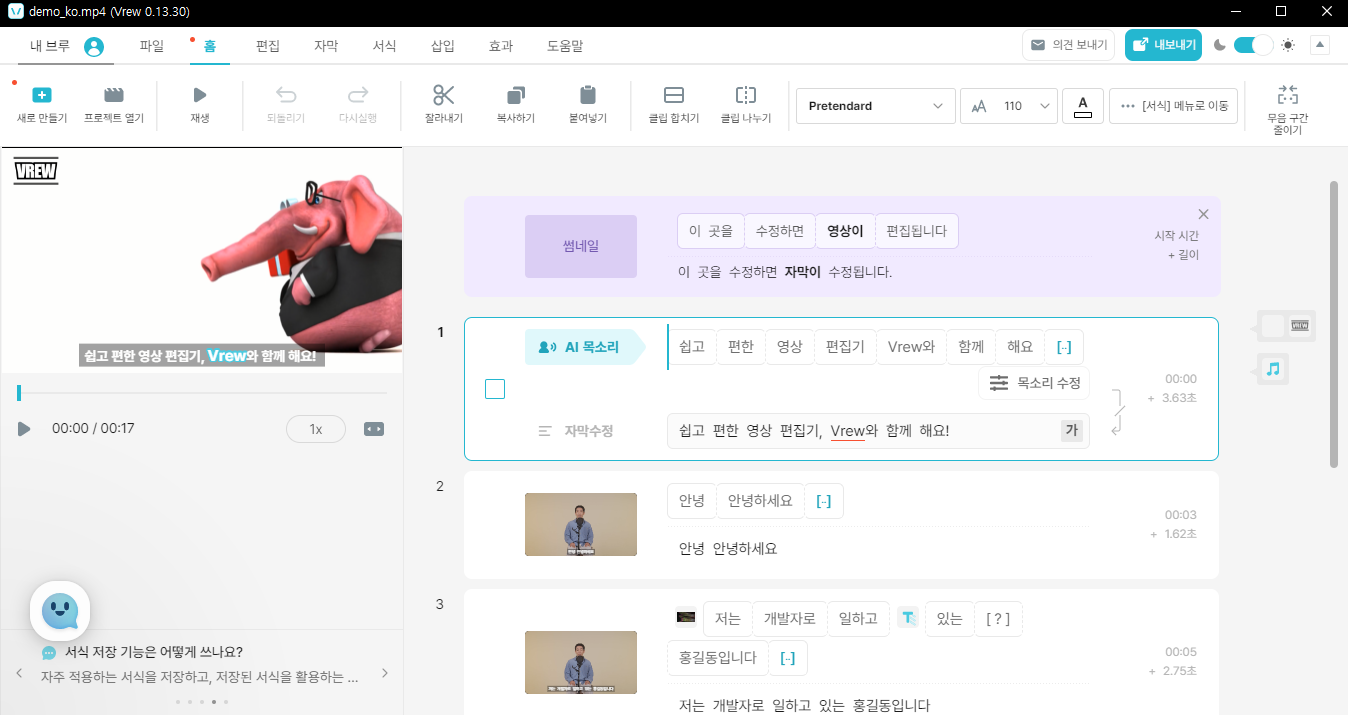The image size is (1348, 715).
Task: Click the 썸네일 thumbnail placeholder
Action: point(581,246)
